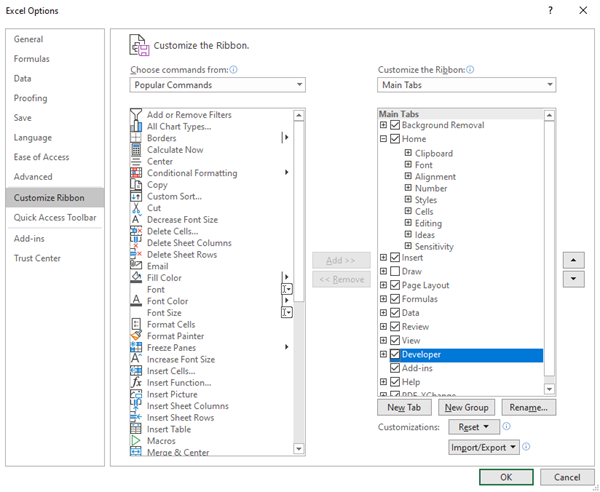Image resolution: width=600 pixels, height=492 pixels.
Task: Toggle the Add-ins tab checkbox
Action: (x=395, y=368)
